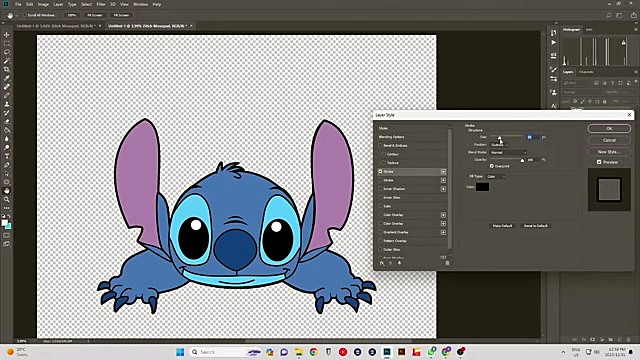This screenshot has width=640, height=360.
Task: Open search icon at top right
Action: click(x=609, y=15)
